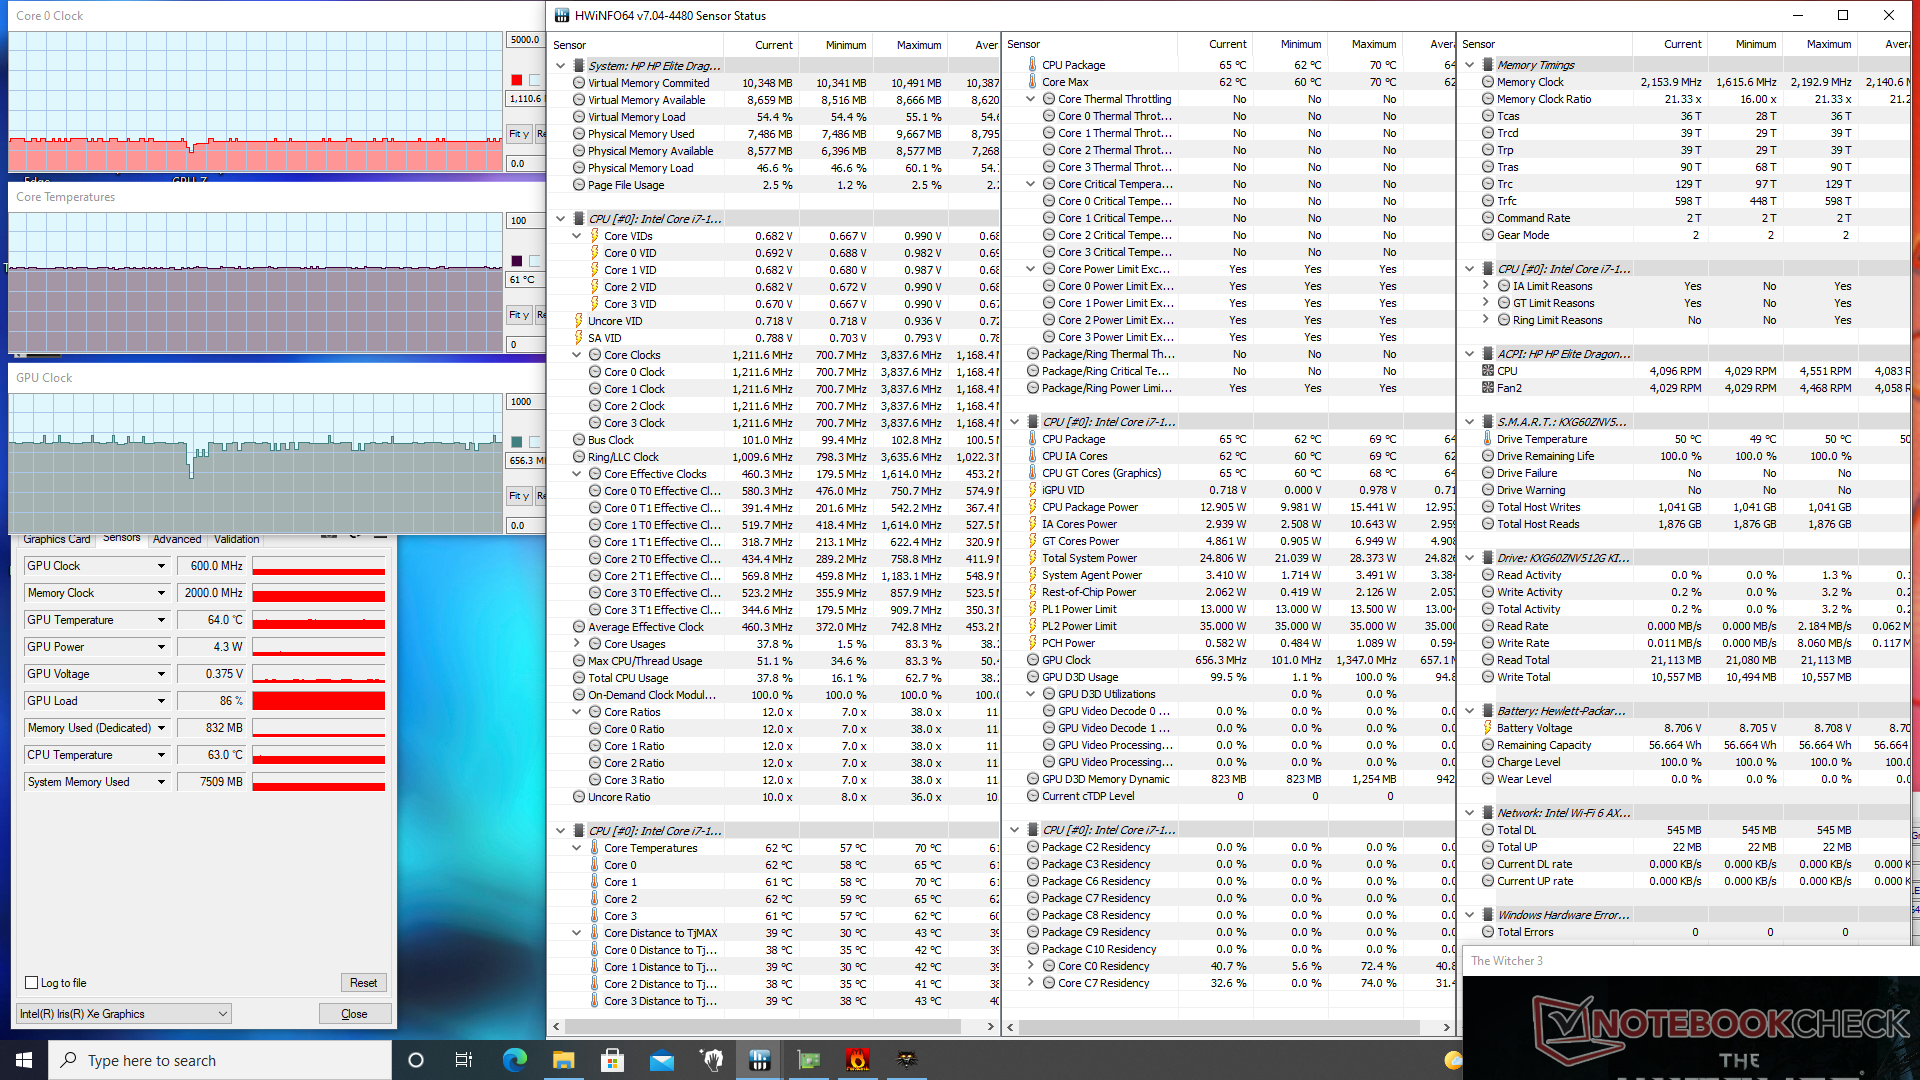Click Fit y in GPU Clock graph
The width and height of the screenshot is (1920, 1080).
(x=519, y=496)
